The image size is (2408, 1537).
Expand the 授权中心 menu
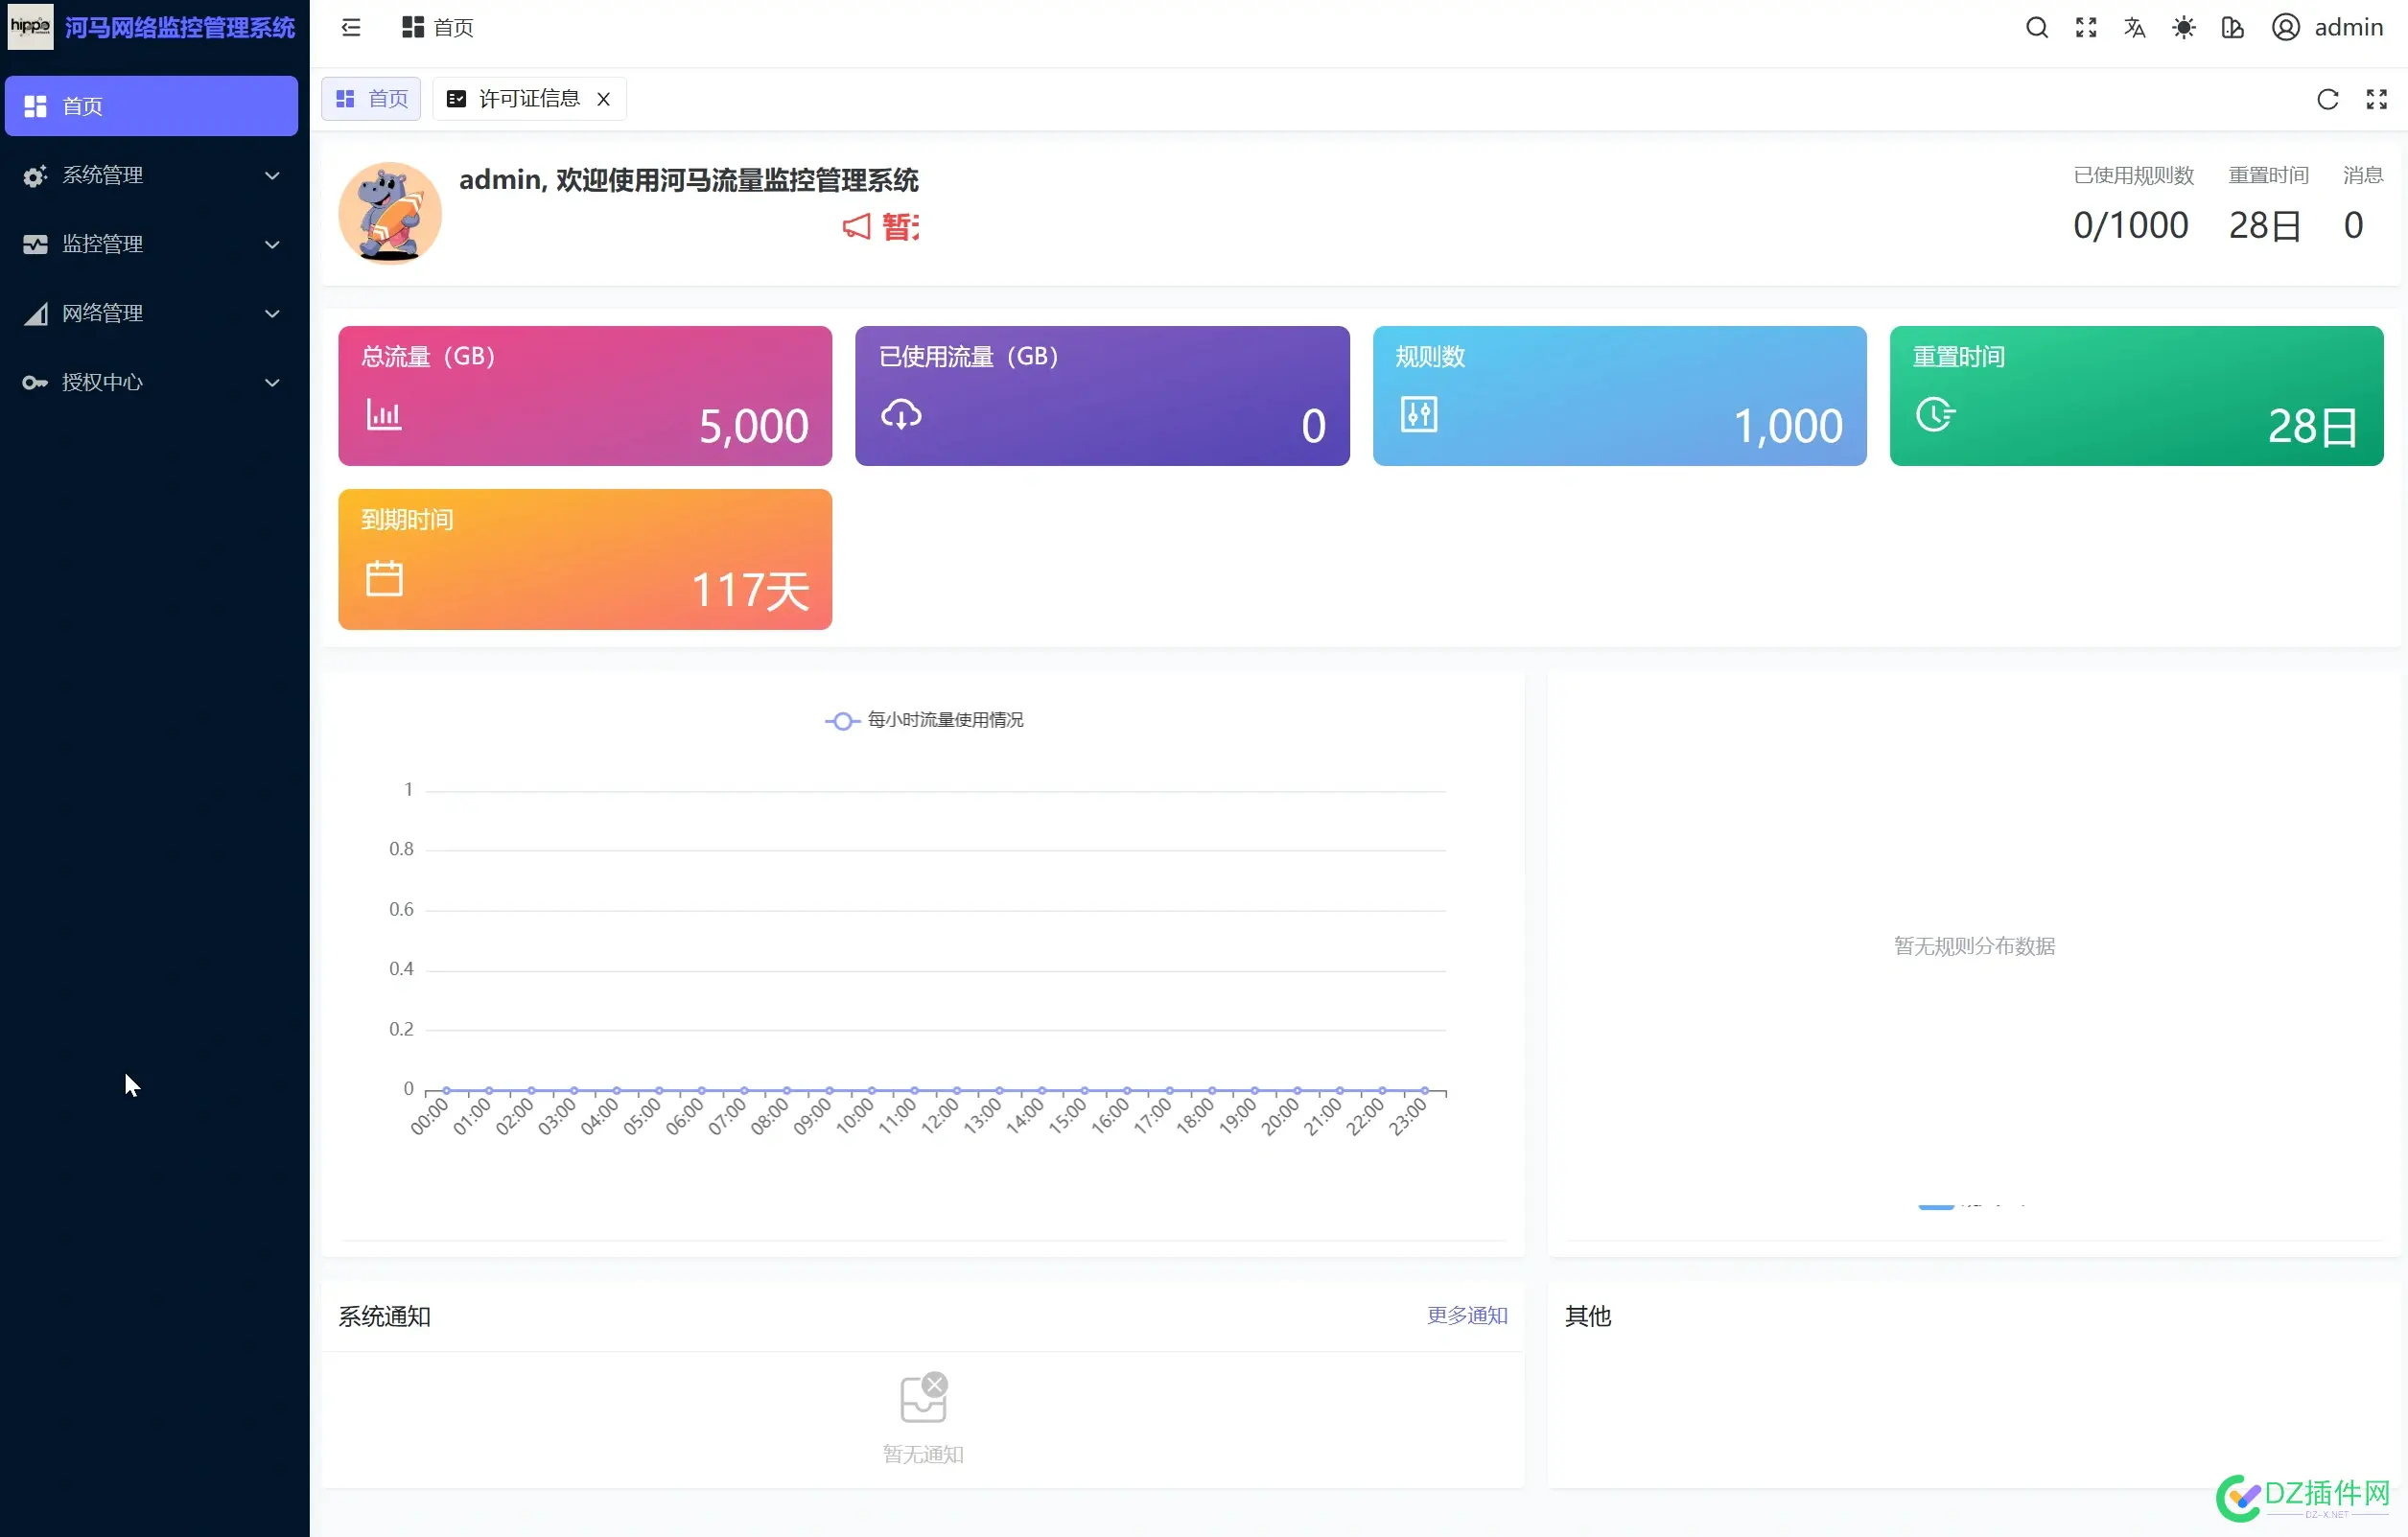150,382
